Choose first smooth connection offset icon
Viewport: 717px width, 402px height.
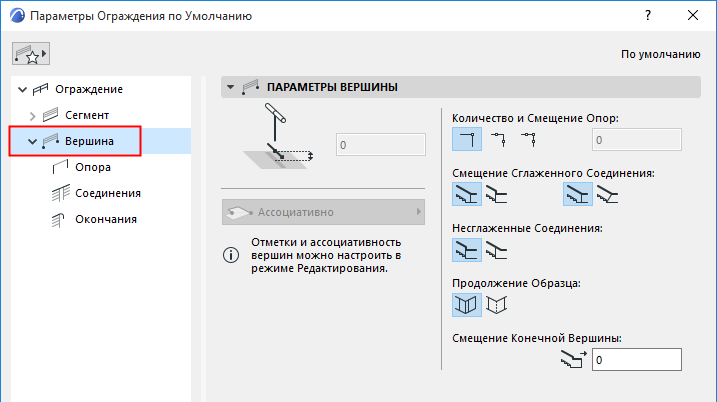click(x=467, y=196)
